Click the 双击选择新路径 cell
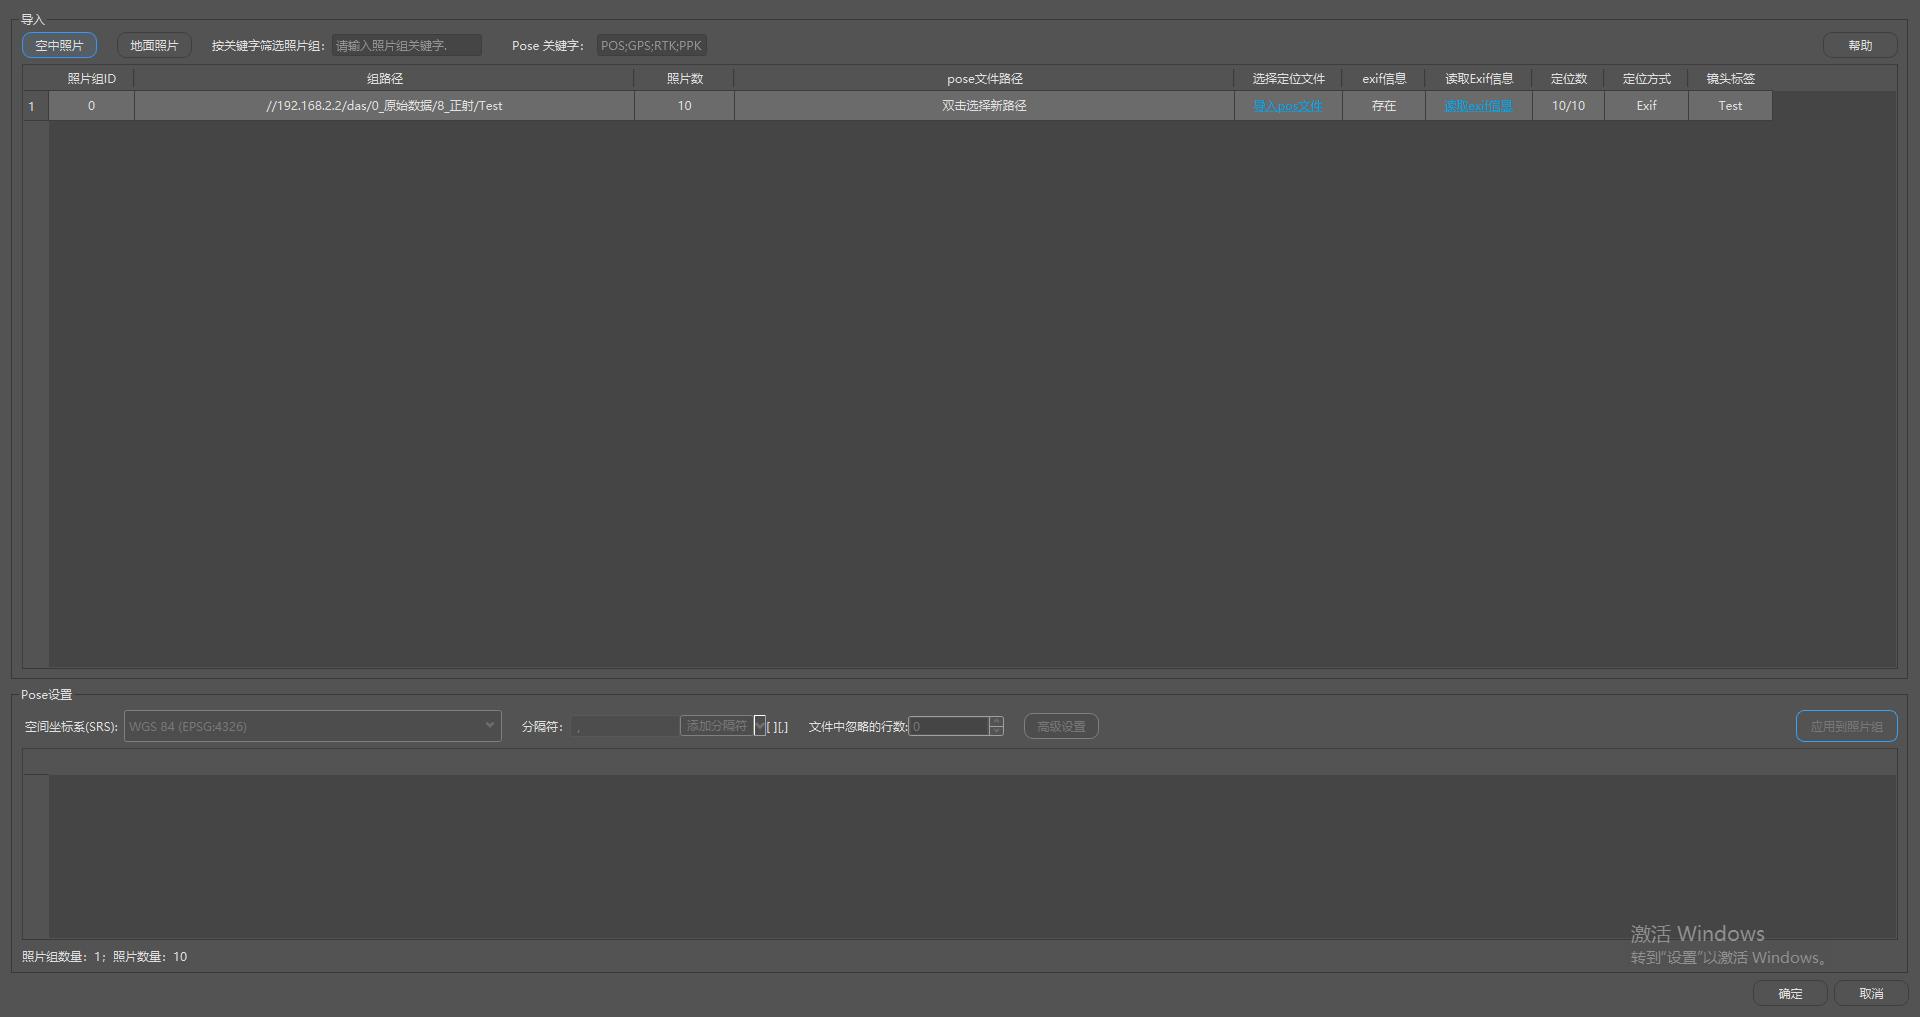The height and width of the screenshot is (1017, 1920). pos(984,106)
